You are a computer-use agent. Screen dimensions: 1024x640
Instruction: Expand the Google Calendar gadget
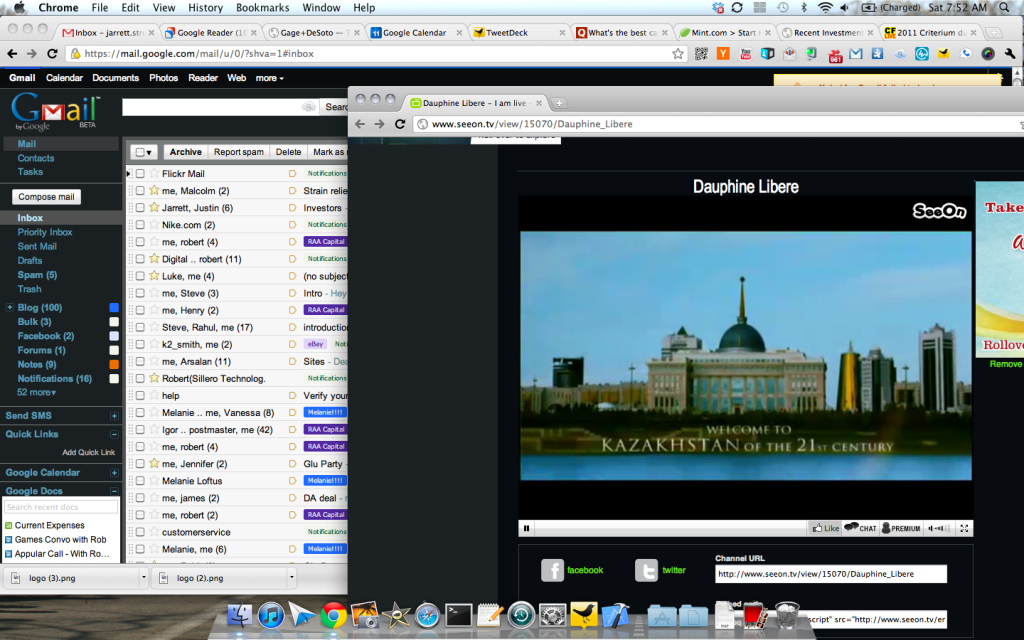tap(114, 473)
